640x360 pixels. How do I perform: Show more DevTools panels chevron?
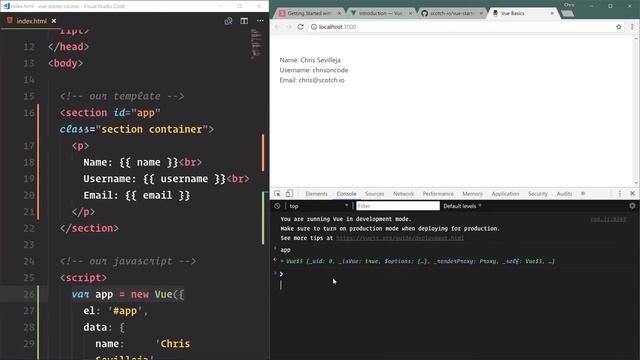click(583, 193)
